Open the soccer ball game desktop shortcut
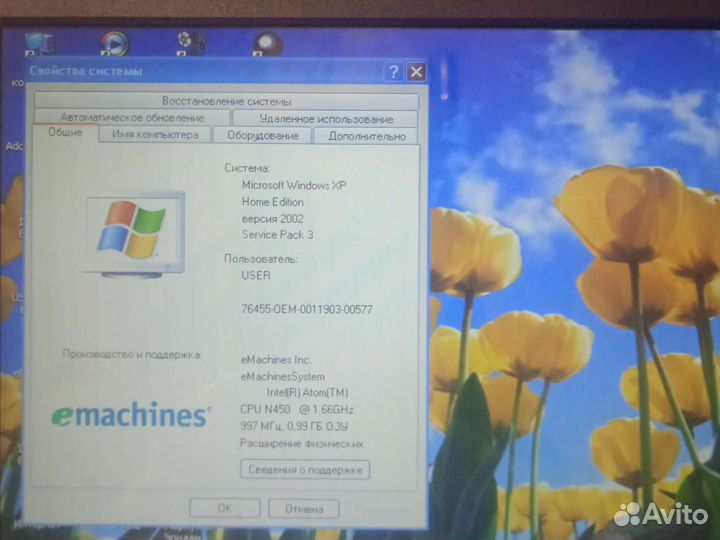 191,44
